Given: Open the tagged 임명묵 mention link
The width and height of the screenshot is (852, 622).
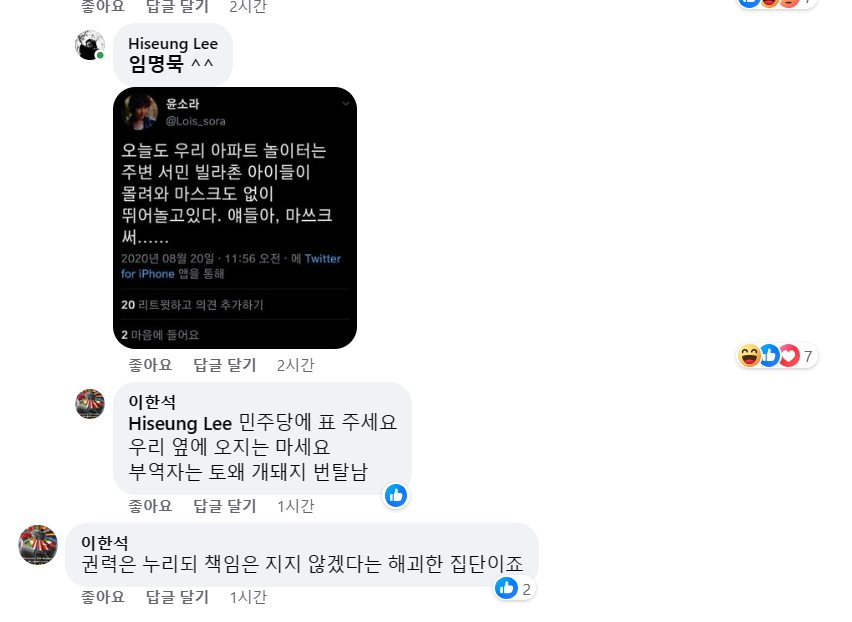Looking at the screenshot, I should [x=156, y=64].
